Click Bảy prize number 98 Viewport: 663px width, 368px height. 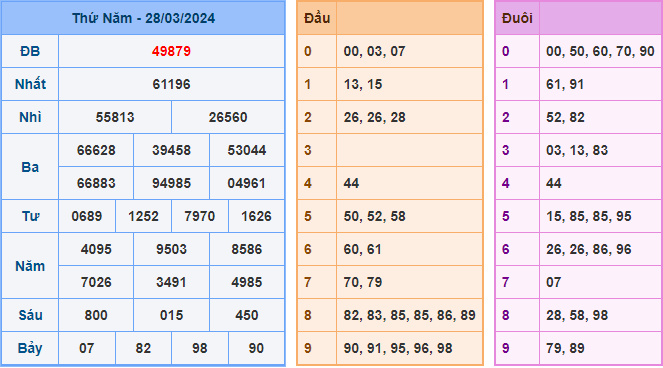coord(200,348)
